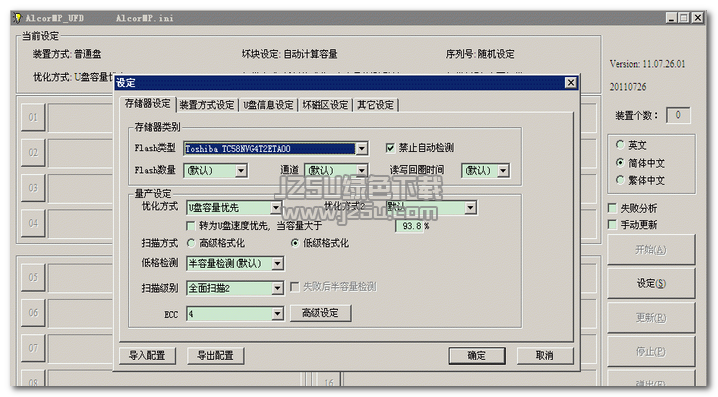Select device slot 04
718x397 pixels.
pos(33,223)
